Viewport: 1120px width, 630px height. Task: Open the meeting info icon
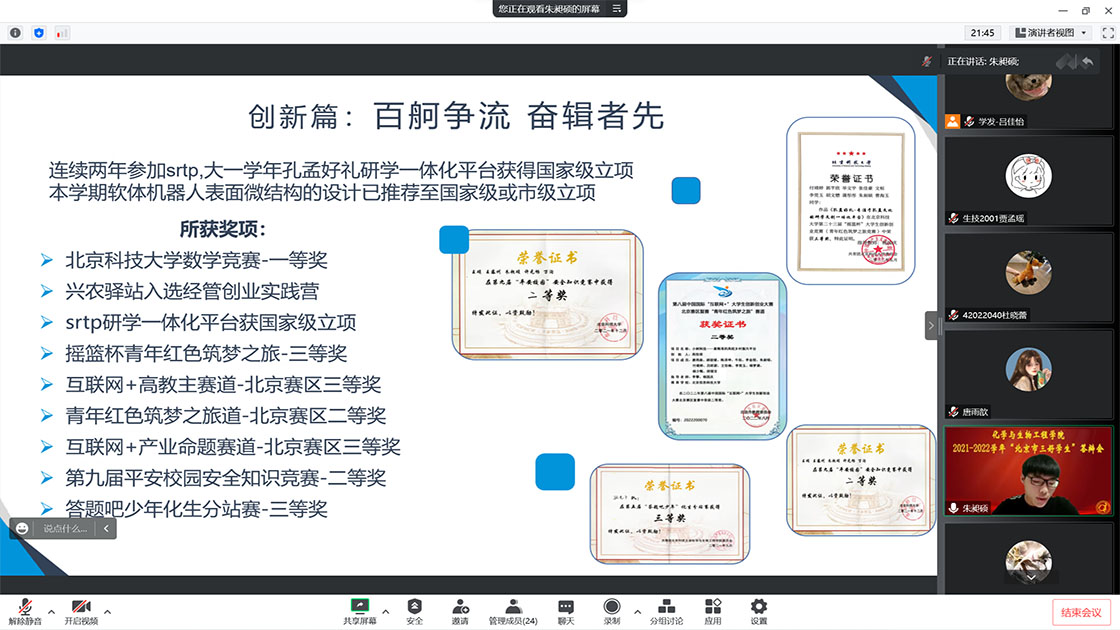(15, 33)
